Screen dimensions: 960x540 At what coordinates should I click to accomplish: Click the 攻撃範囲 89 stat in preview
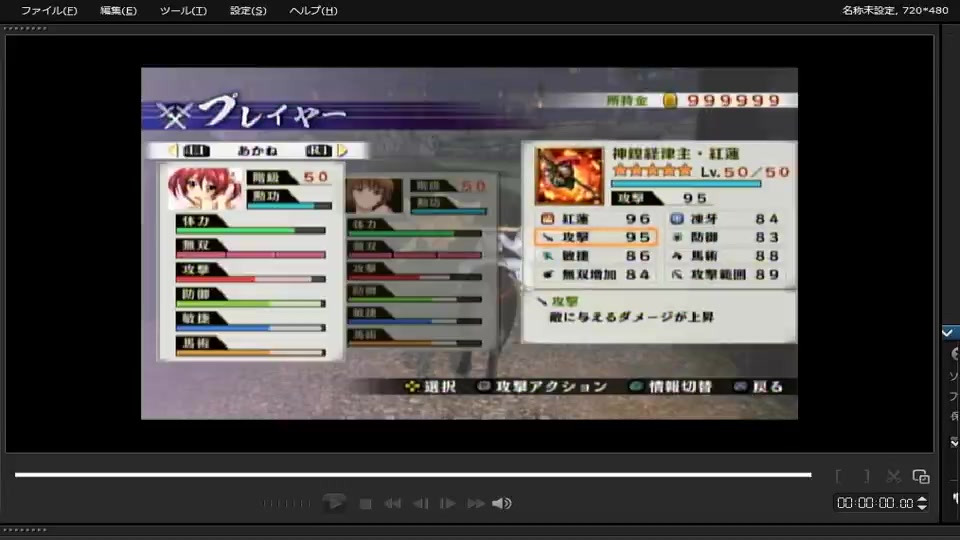[x=726, y=275]
